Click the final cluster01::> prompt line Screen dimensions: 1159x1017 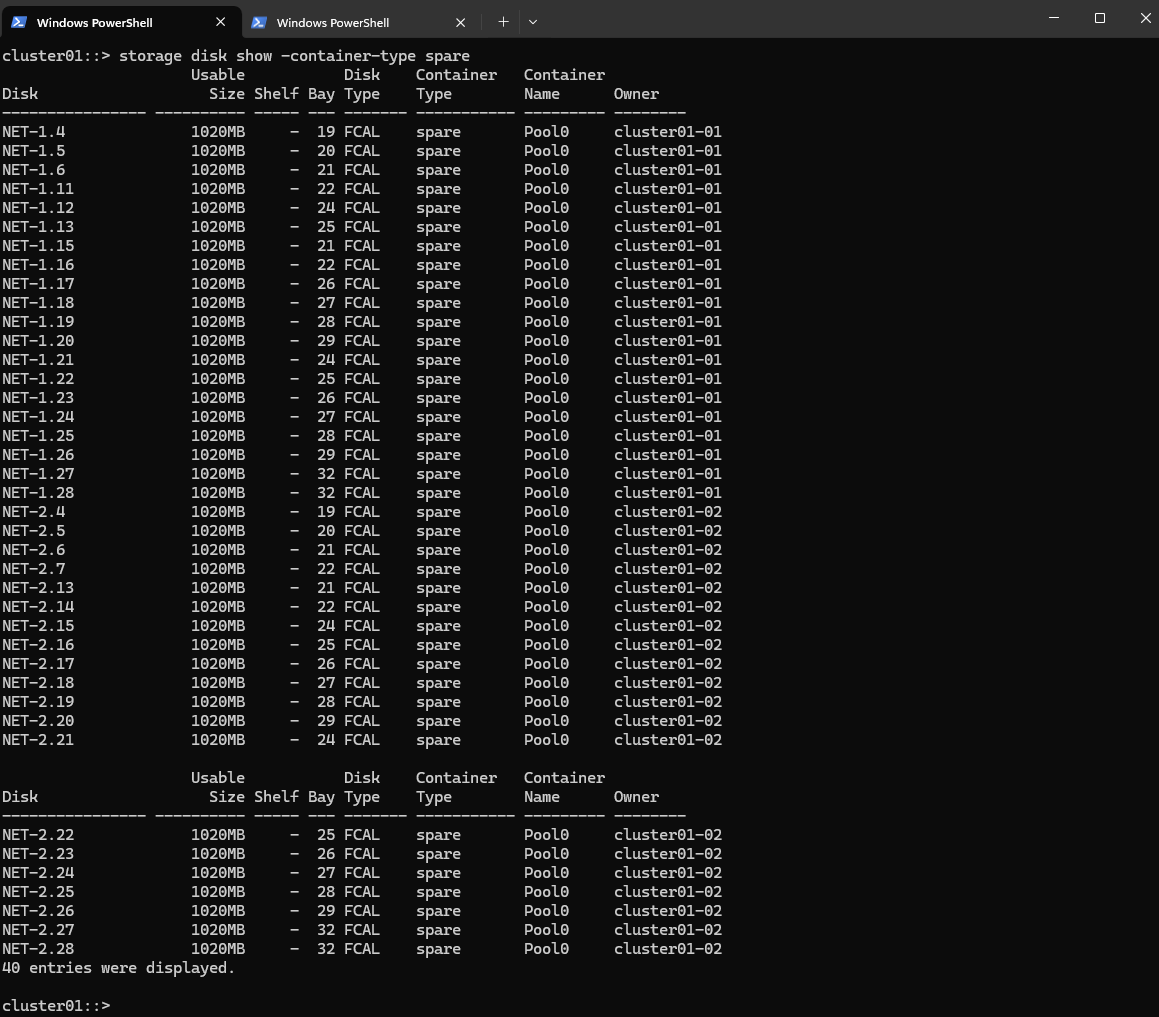click(x=56, y=1006)
